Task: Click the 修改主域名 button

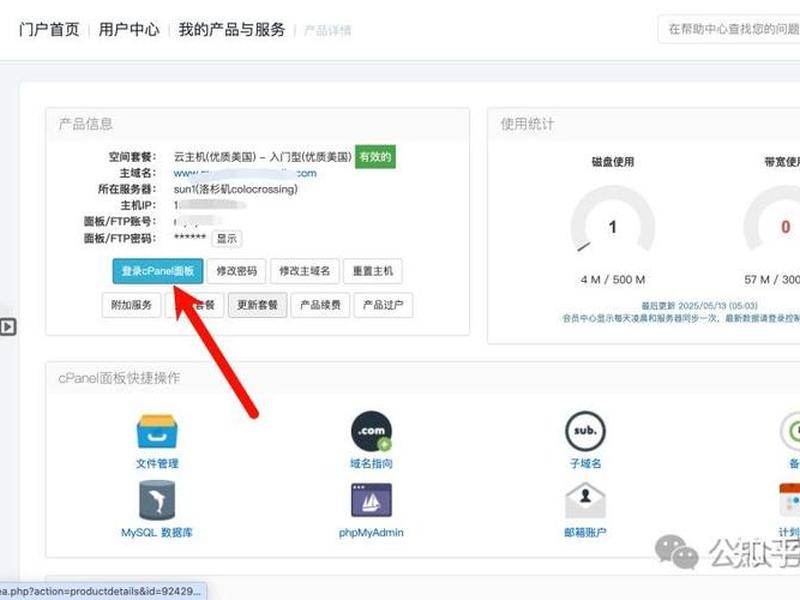Action: point(305,271)
